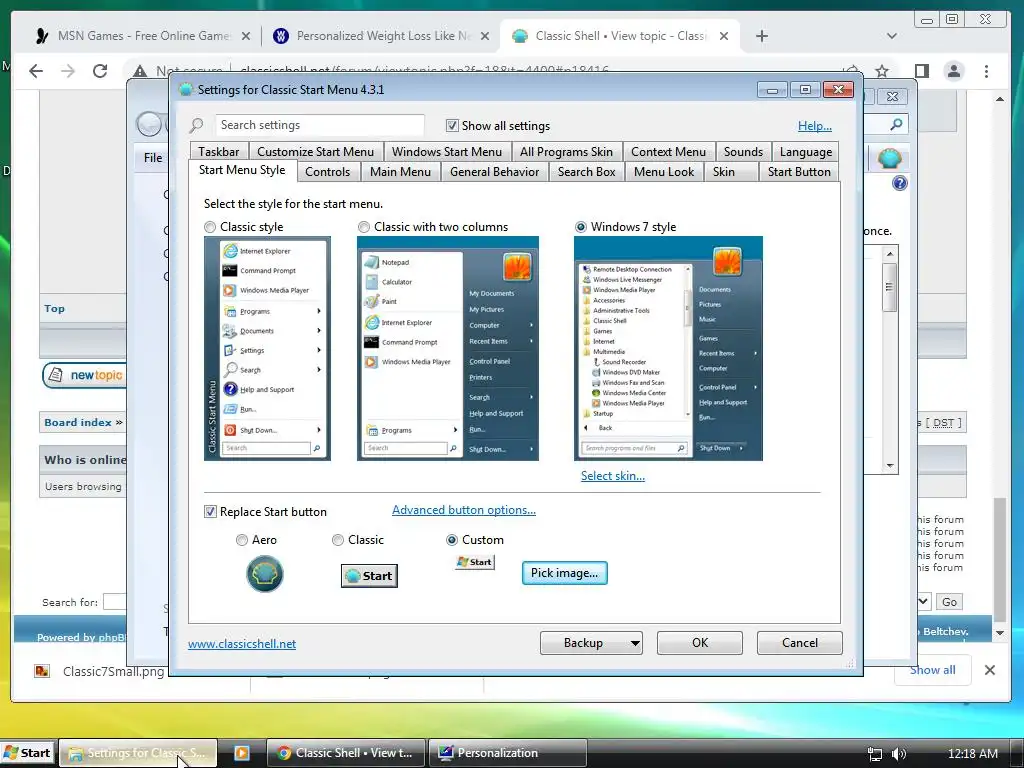1024x768 pixels.
Task: Click Chrome's back navigation arrow
Action: click(36, 71)
